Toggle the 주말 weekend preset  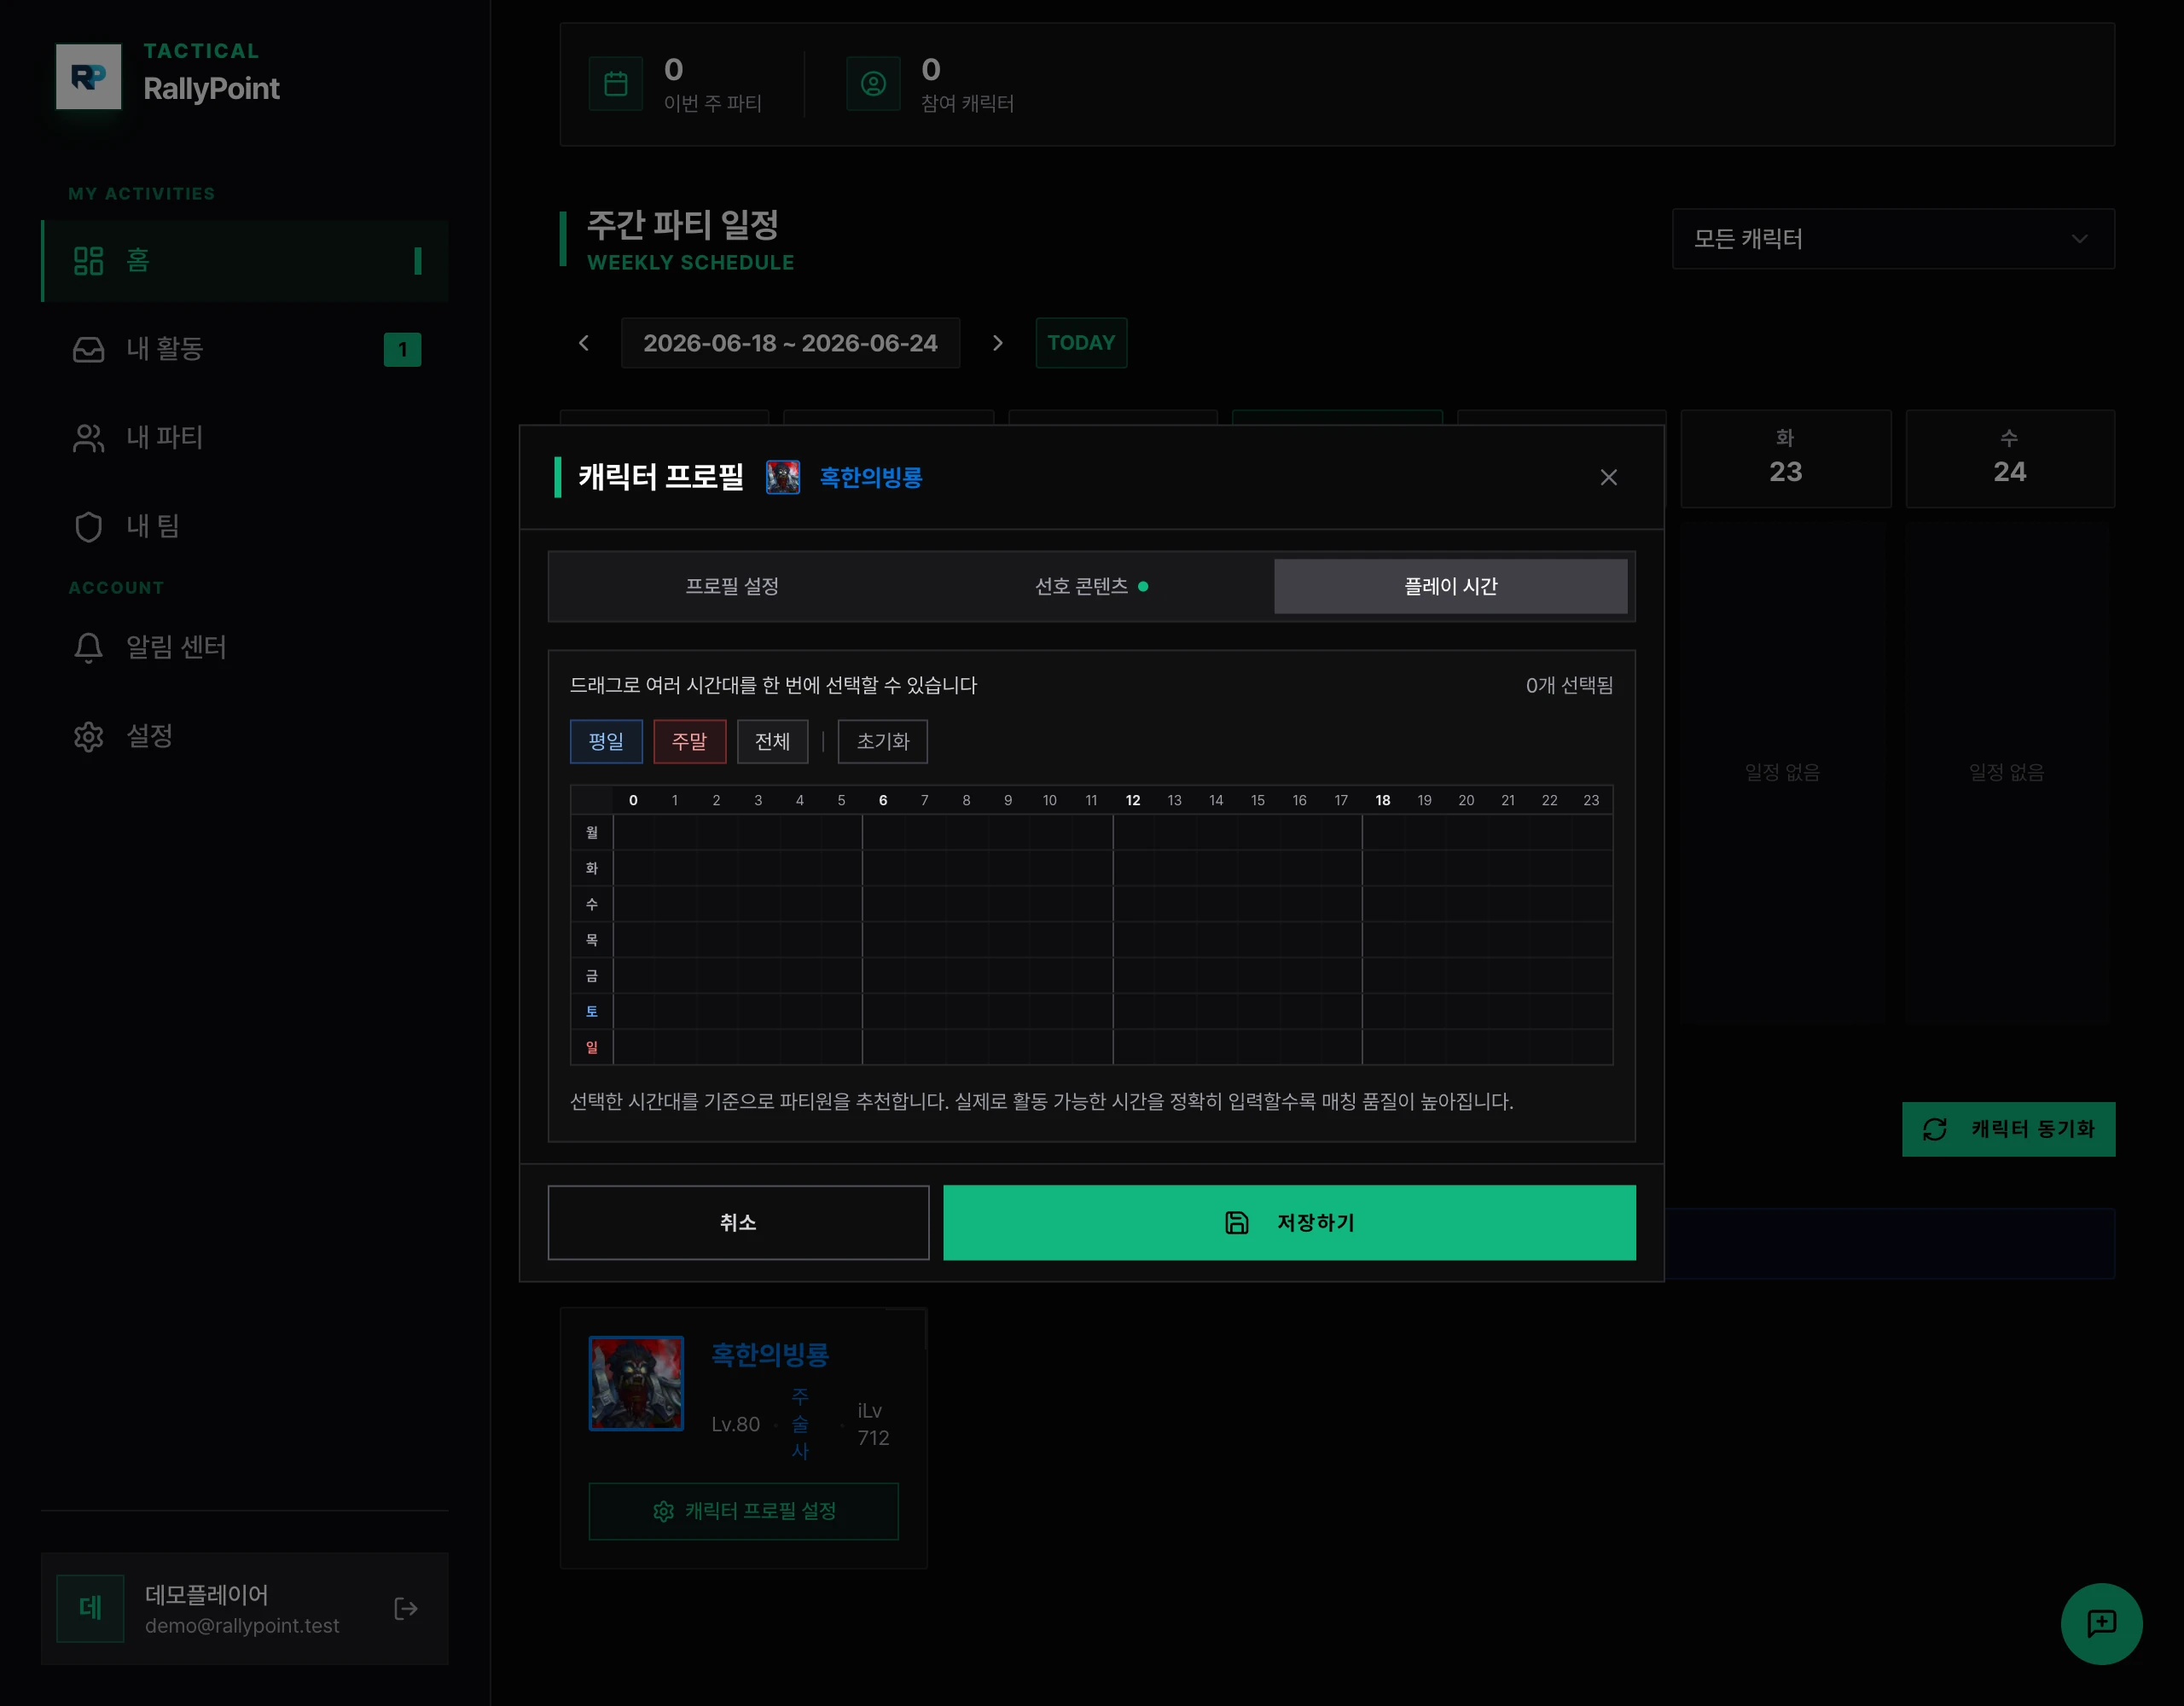(x=689, y=741)
